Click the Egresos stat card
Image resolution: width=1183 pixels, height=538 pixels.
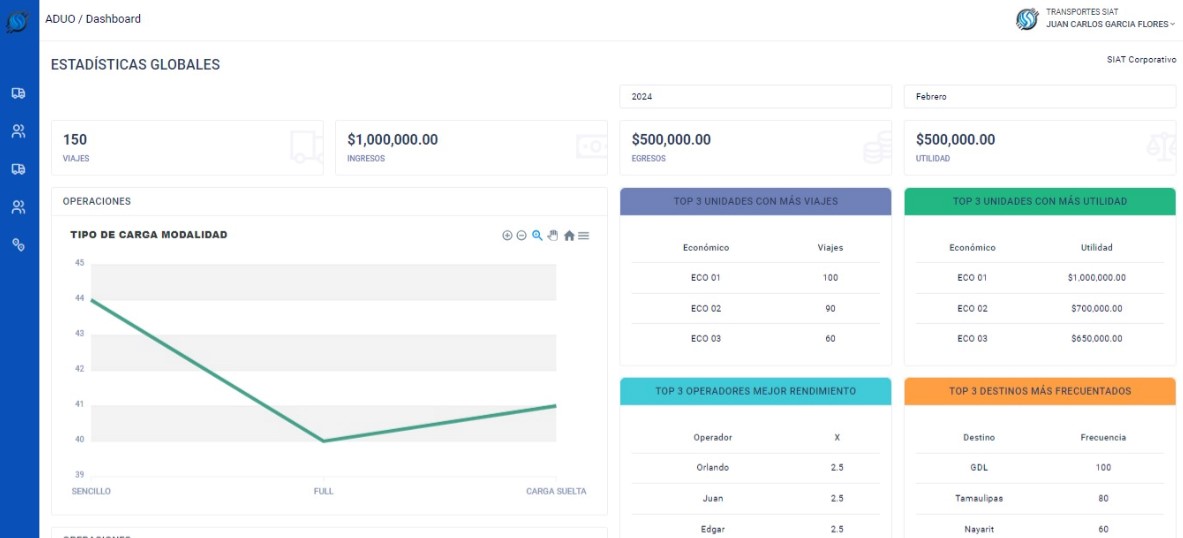(x=755, y=148)
